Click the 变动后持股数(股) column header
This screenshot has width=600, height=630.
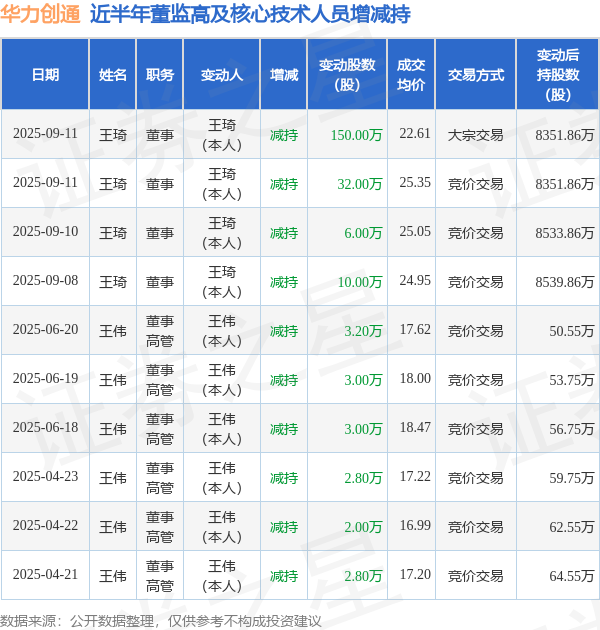[x=557, y=75]
